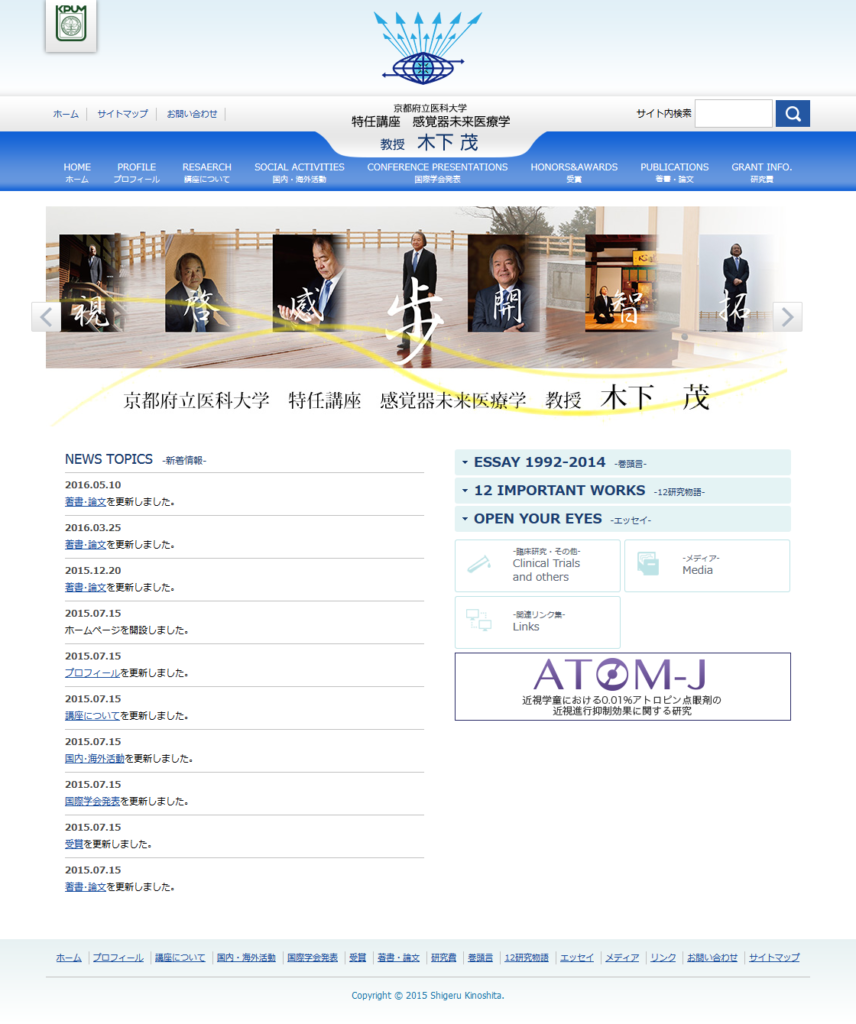Go to previous slide with left arrow
This screenshot has height=1024, width=856.
[x=45, y=317]
